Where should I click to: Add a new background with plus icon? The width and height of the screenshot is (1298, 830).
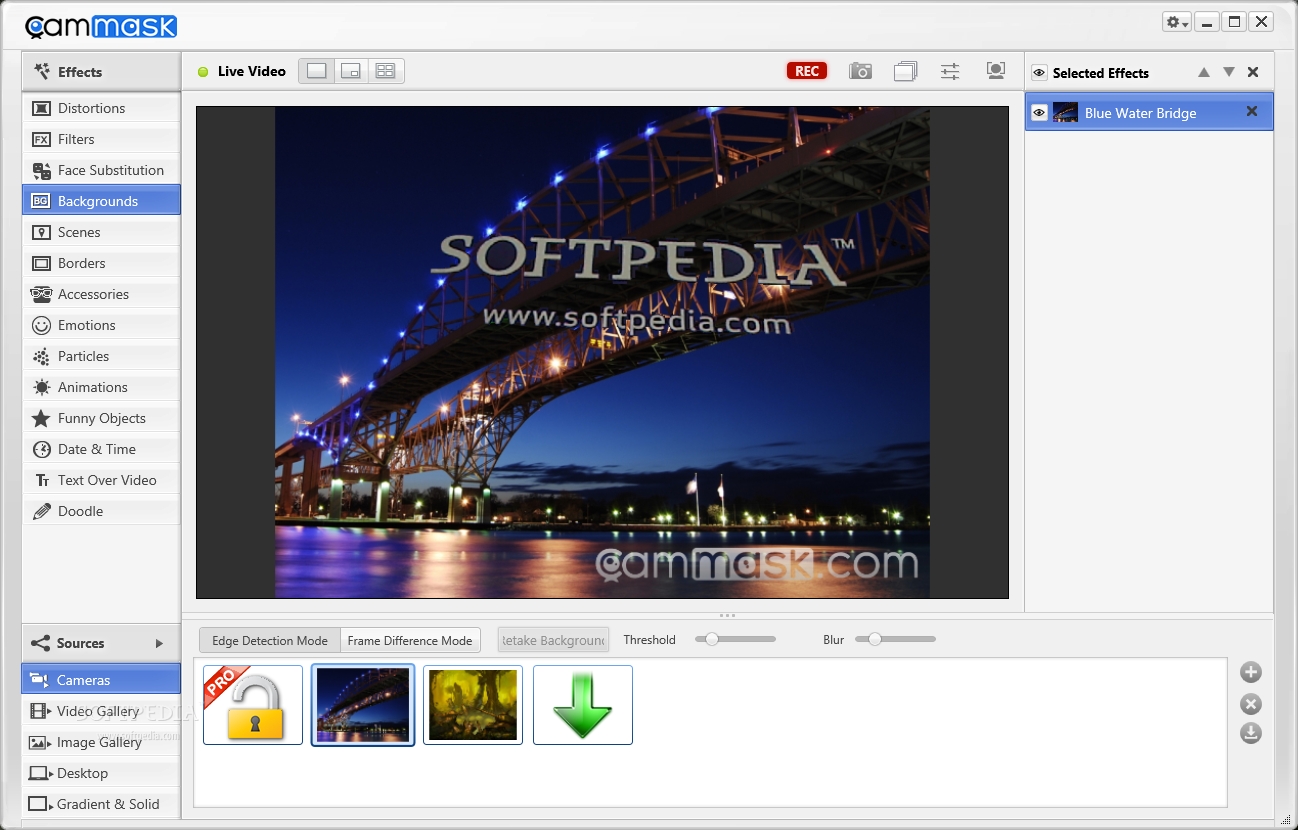pos(1251,672)
